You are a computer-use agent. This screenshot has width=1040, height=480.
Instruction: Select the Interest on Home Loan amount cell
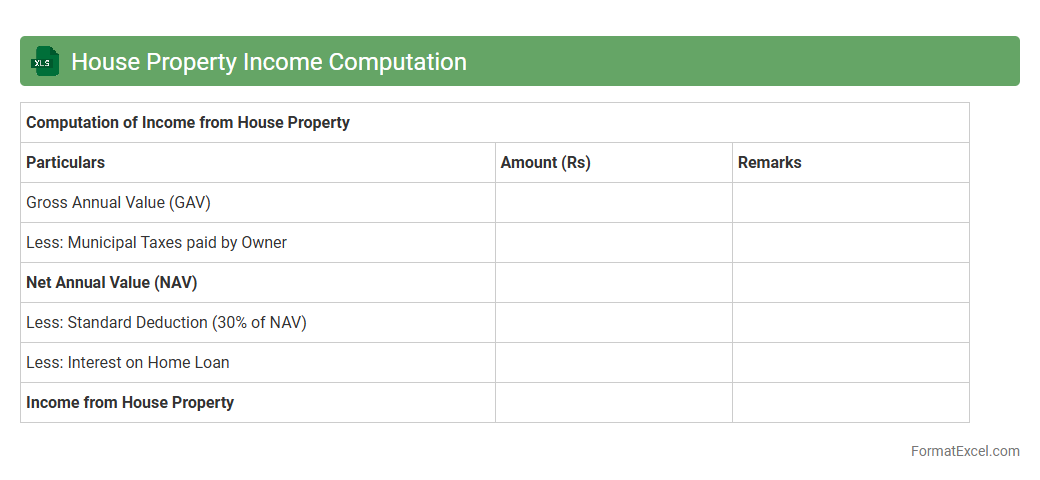click(613, 363)
